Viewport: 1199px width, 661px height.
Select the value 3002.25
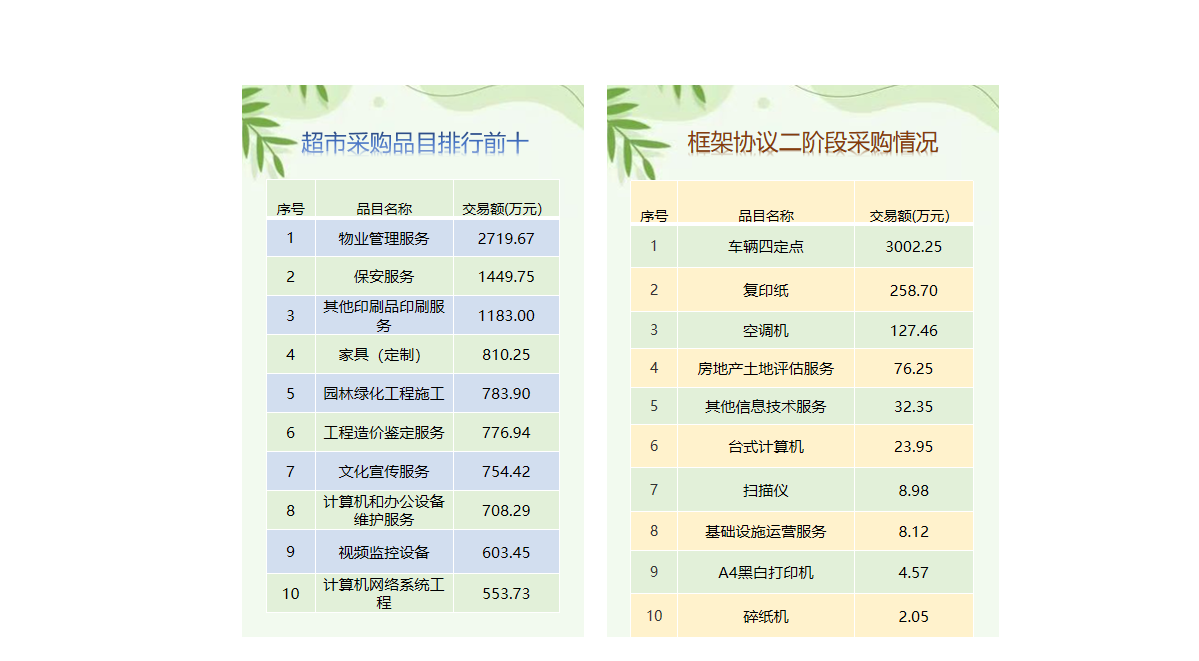[914, 247]
